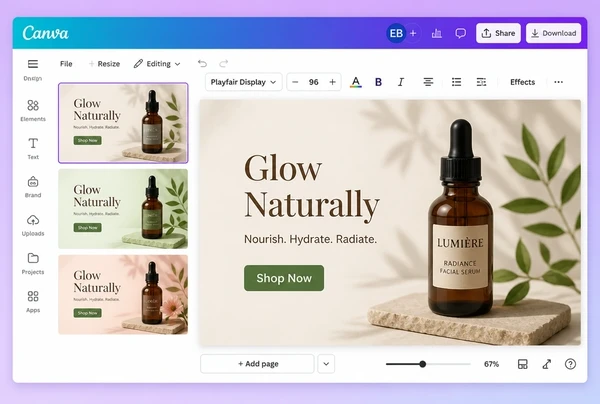Click the Add page button

(x=257, y=364)
